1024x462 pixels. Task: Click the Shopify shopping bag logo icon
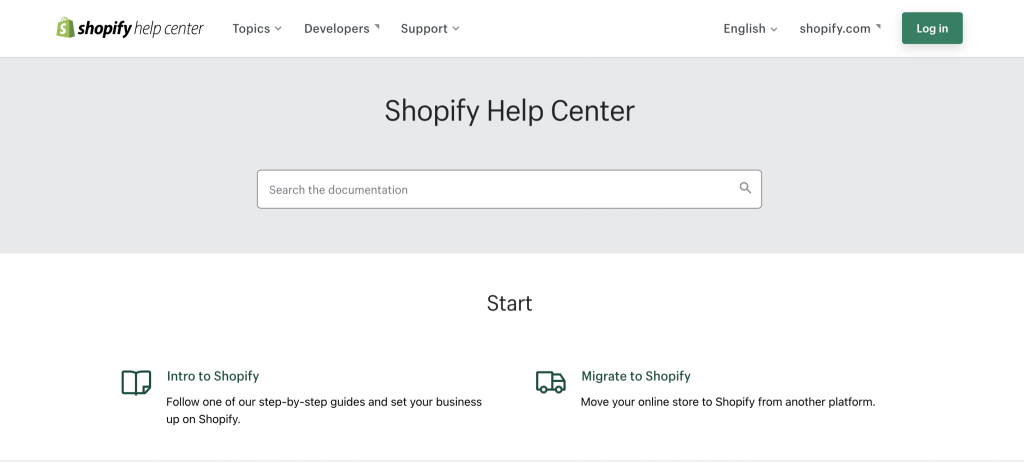pyautogui.click(x=65, y=27)
